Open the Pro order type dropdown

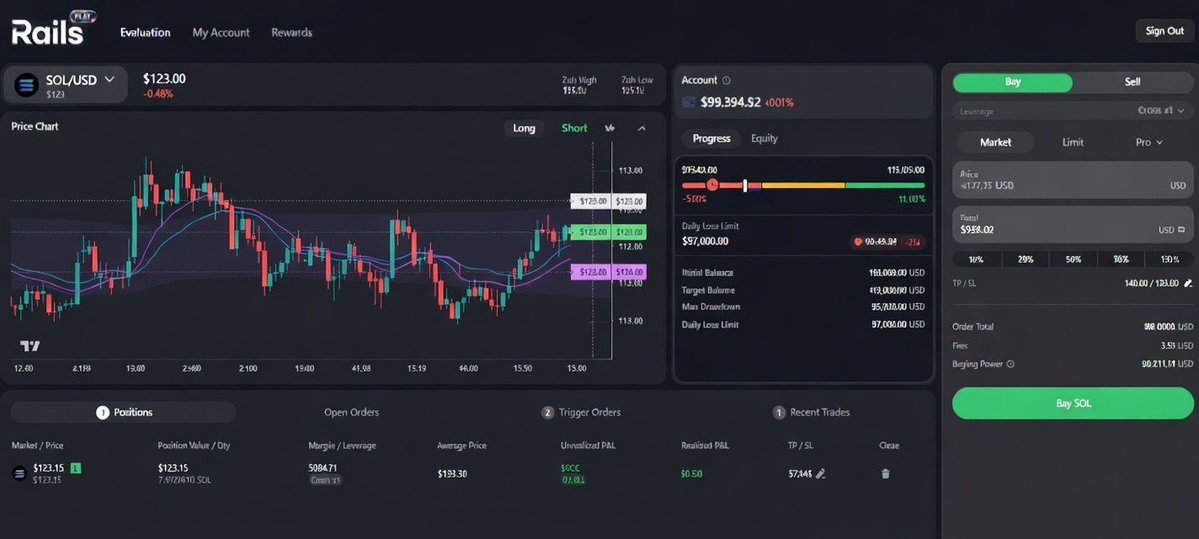click(1149, 142)
